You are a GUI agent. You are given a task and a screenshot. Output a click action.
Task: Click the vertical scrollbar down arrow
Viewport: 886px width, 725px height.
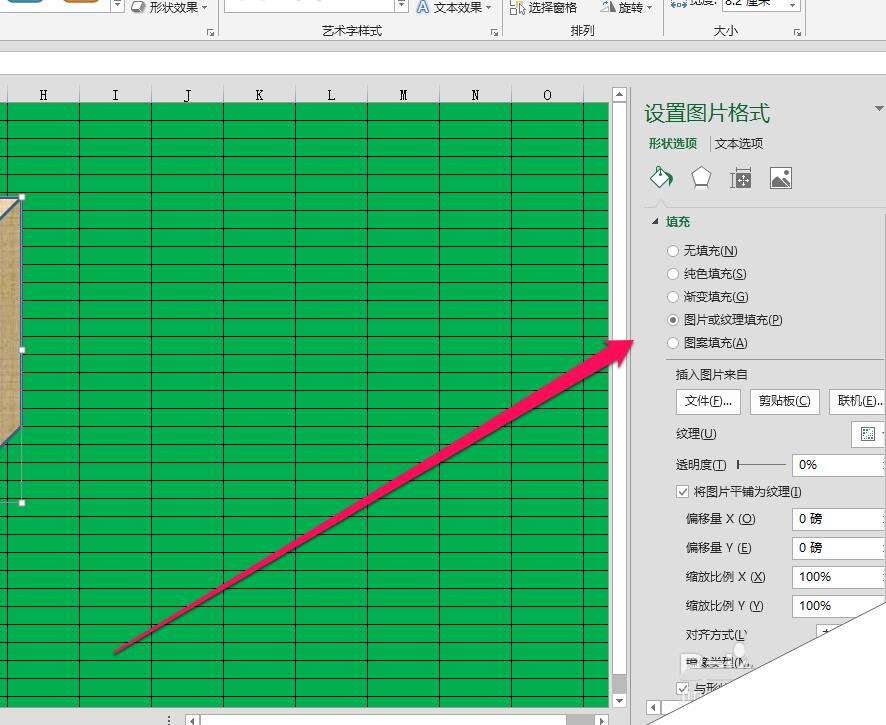click(619, 700)
